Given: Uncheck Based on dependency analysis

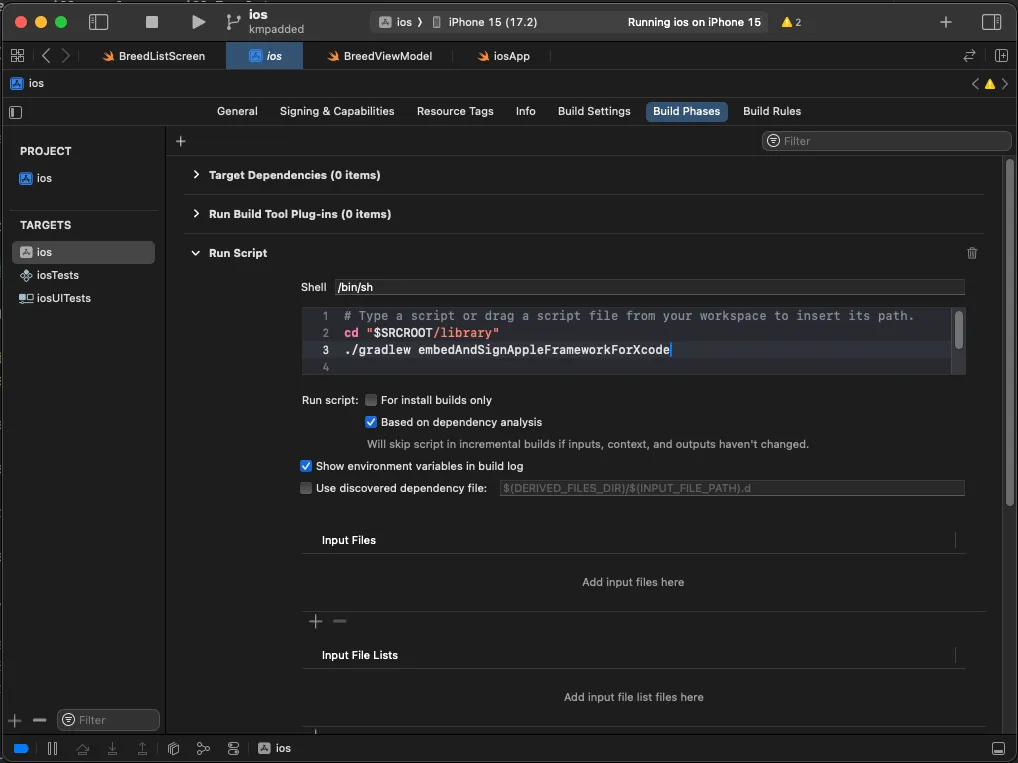Looking at the screenshot, I should pyautogui.click(x=371, y=422).
